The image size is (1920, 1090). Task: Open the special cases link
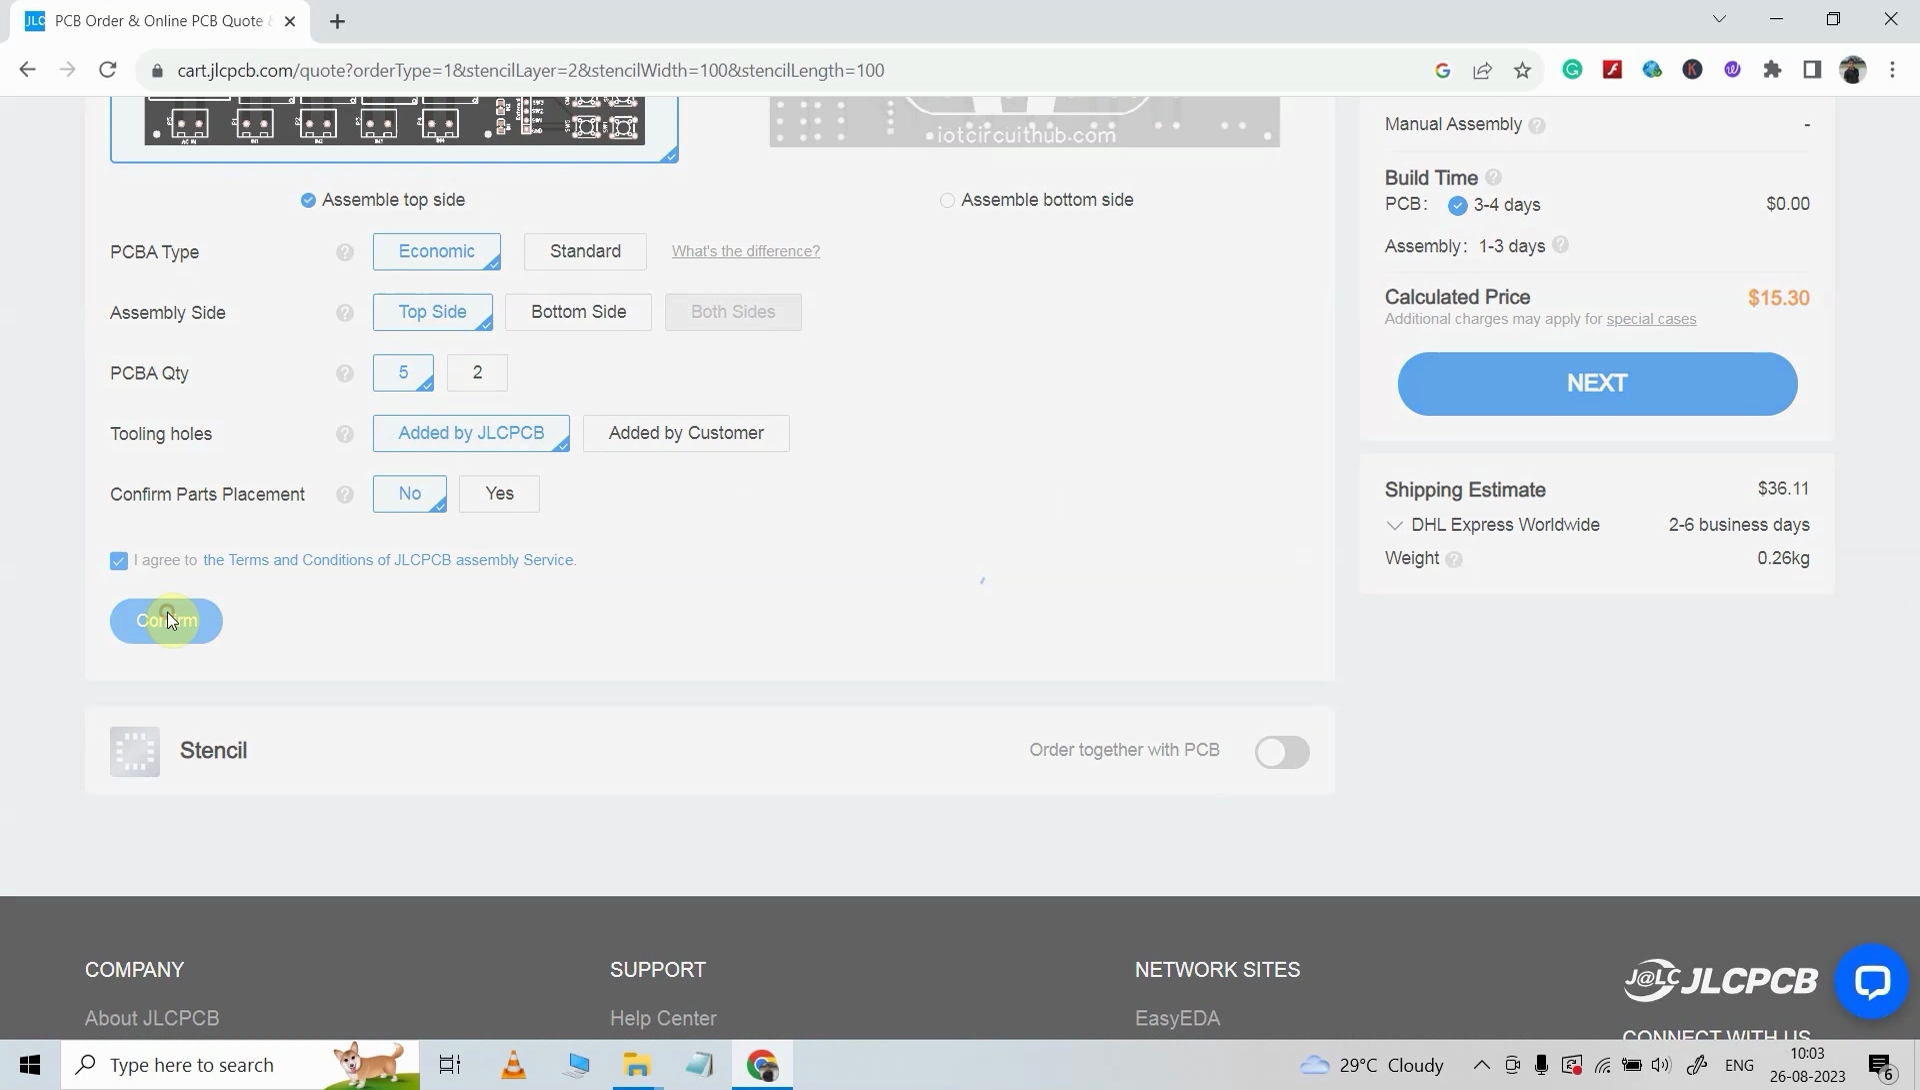1650,319
